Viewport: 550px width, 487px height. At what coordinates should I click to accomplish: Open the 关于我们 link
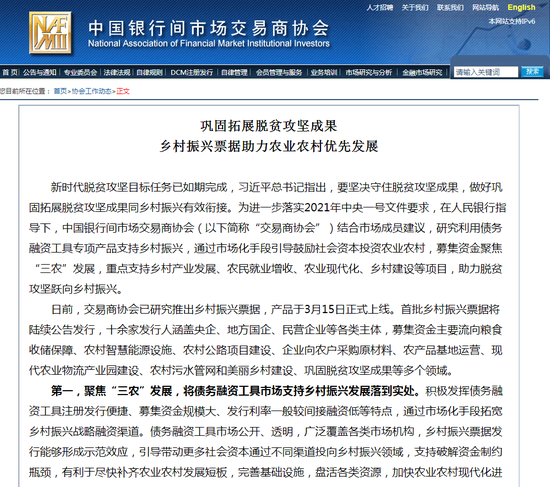(415, 7)
